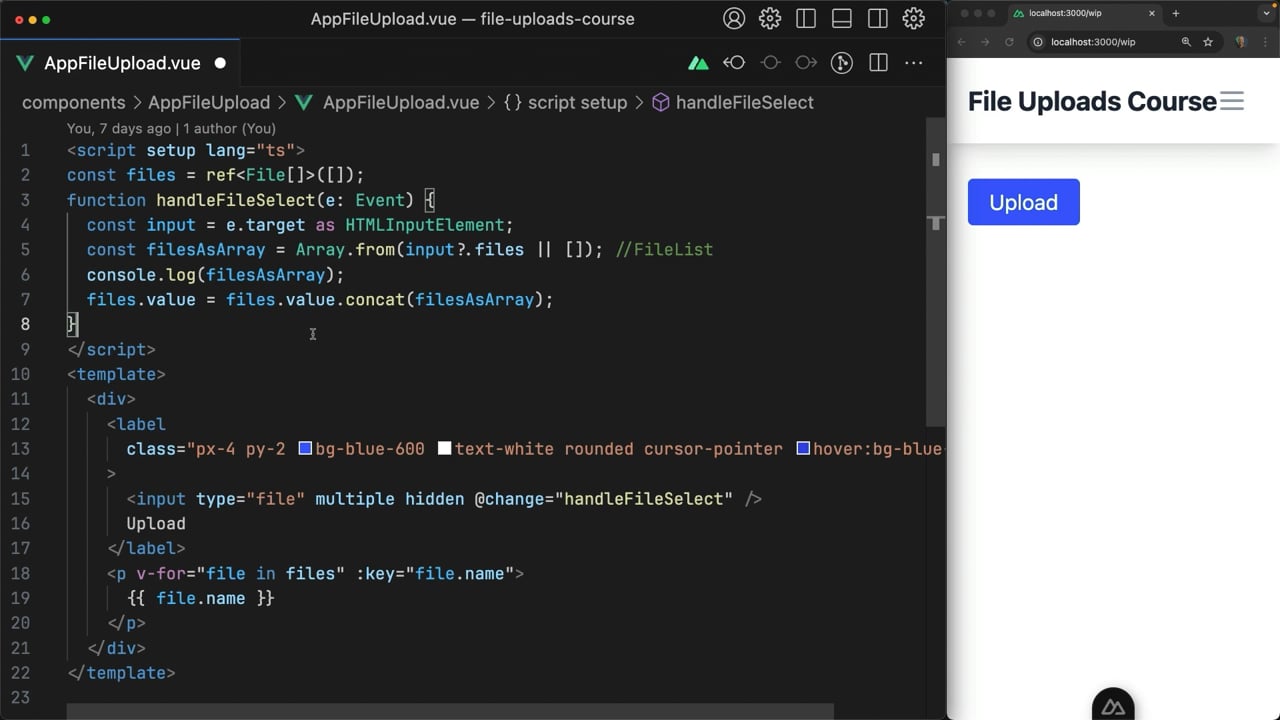Click line number 18 in the gutter

20,573
